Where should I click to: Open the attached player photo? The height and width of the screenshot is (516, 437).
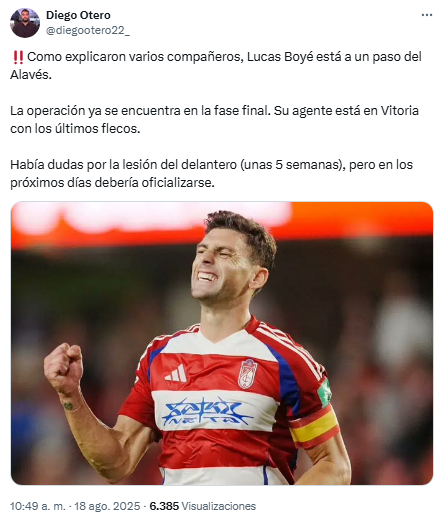222,343
